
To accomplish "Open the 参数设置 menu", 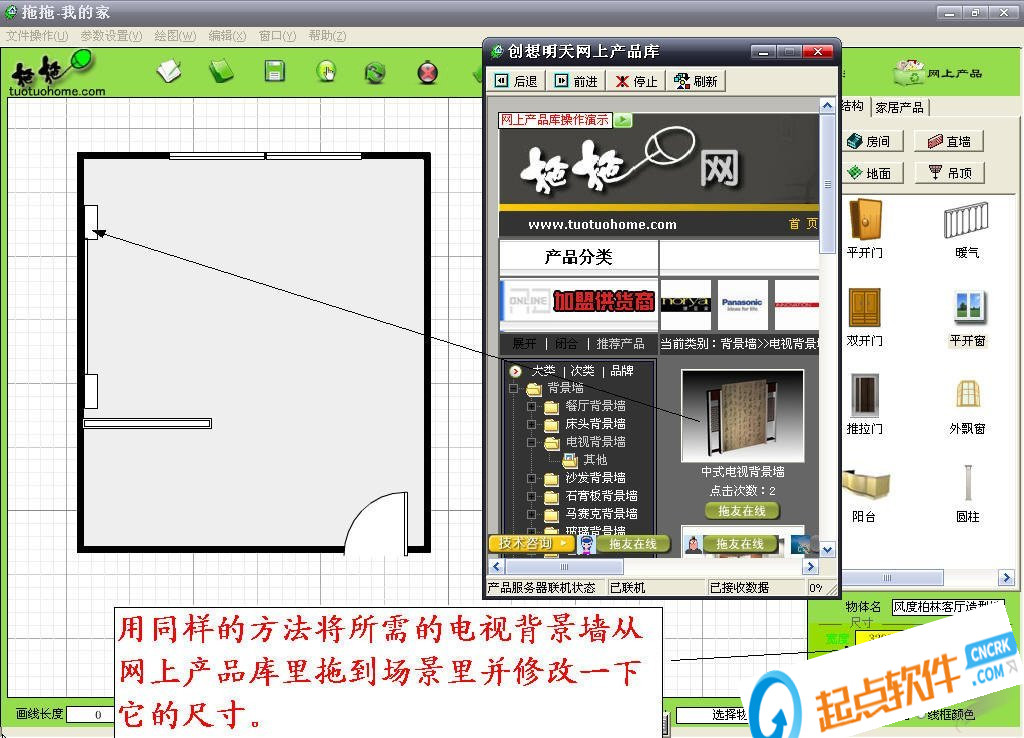I will [111, 35].
